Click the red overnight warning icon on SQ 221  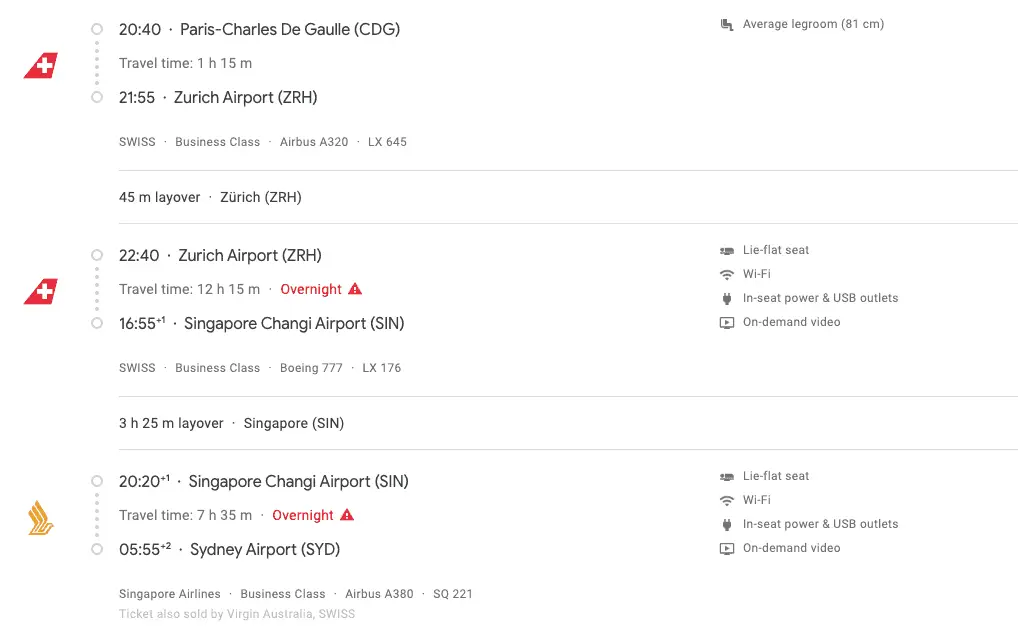[x=347, y=515]
